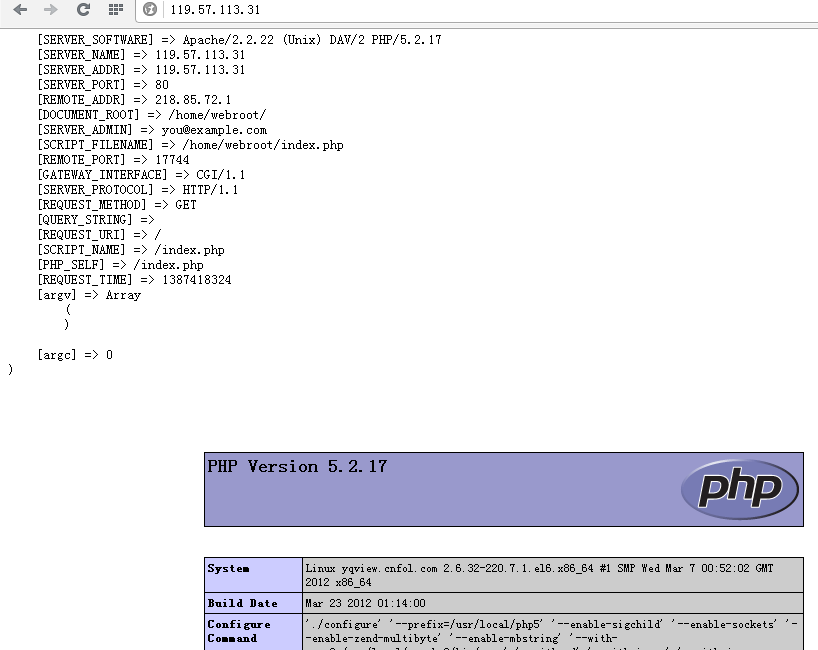Click the DOCUMENT_ROOT /home/webroot/ line
Screen dimensions: 818x650
click(x=152, y=115)
